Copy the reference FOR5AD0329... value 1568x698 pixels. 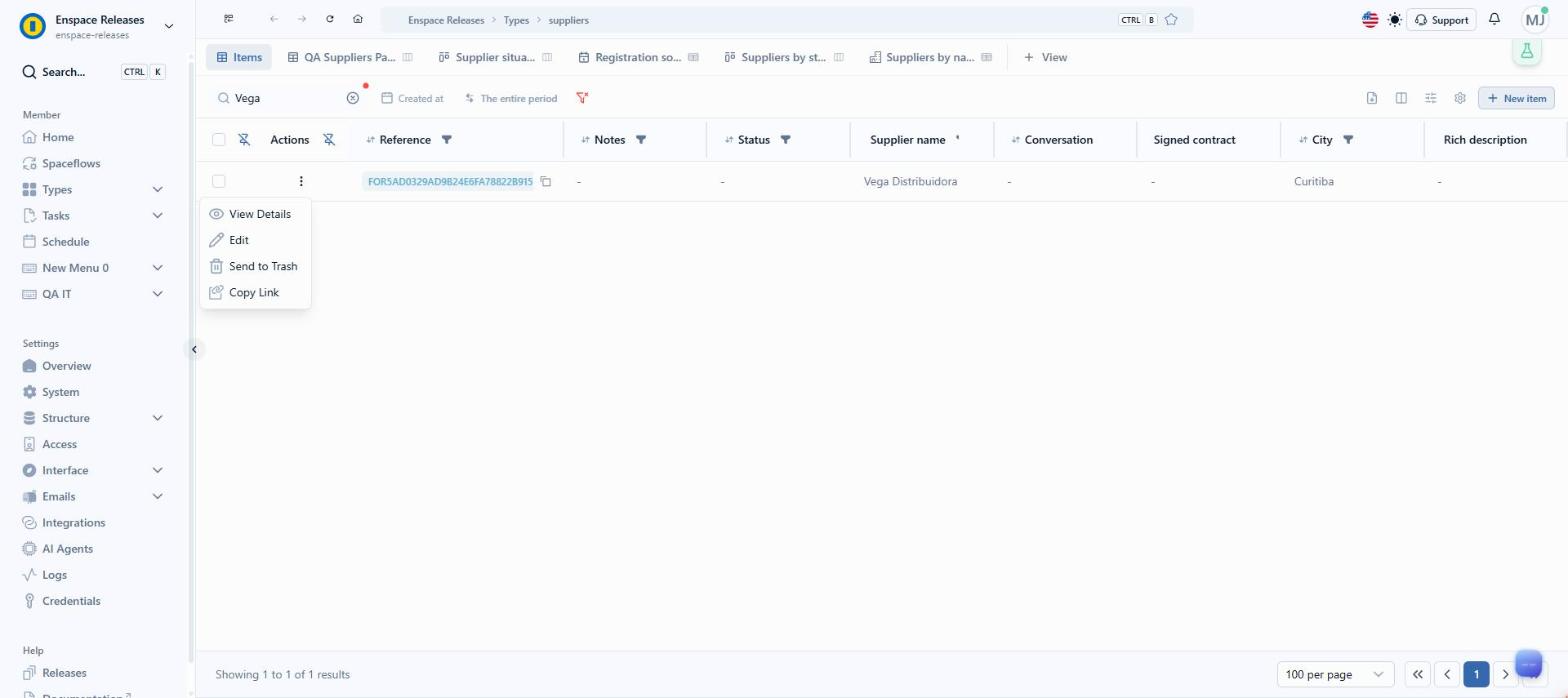pyautogui.click(x=546, y=181)
